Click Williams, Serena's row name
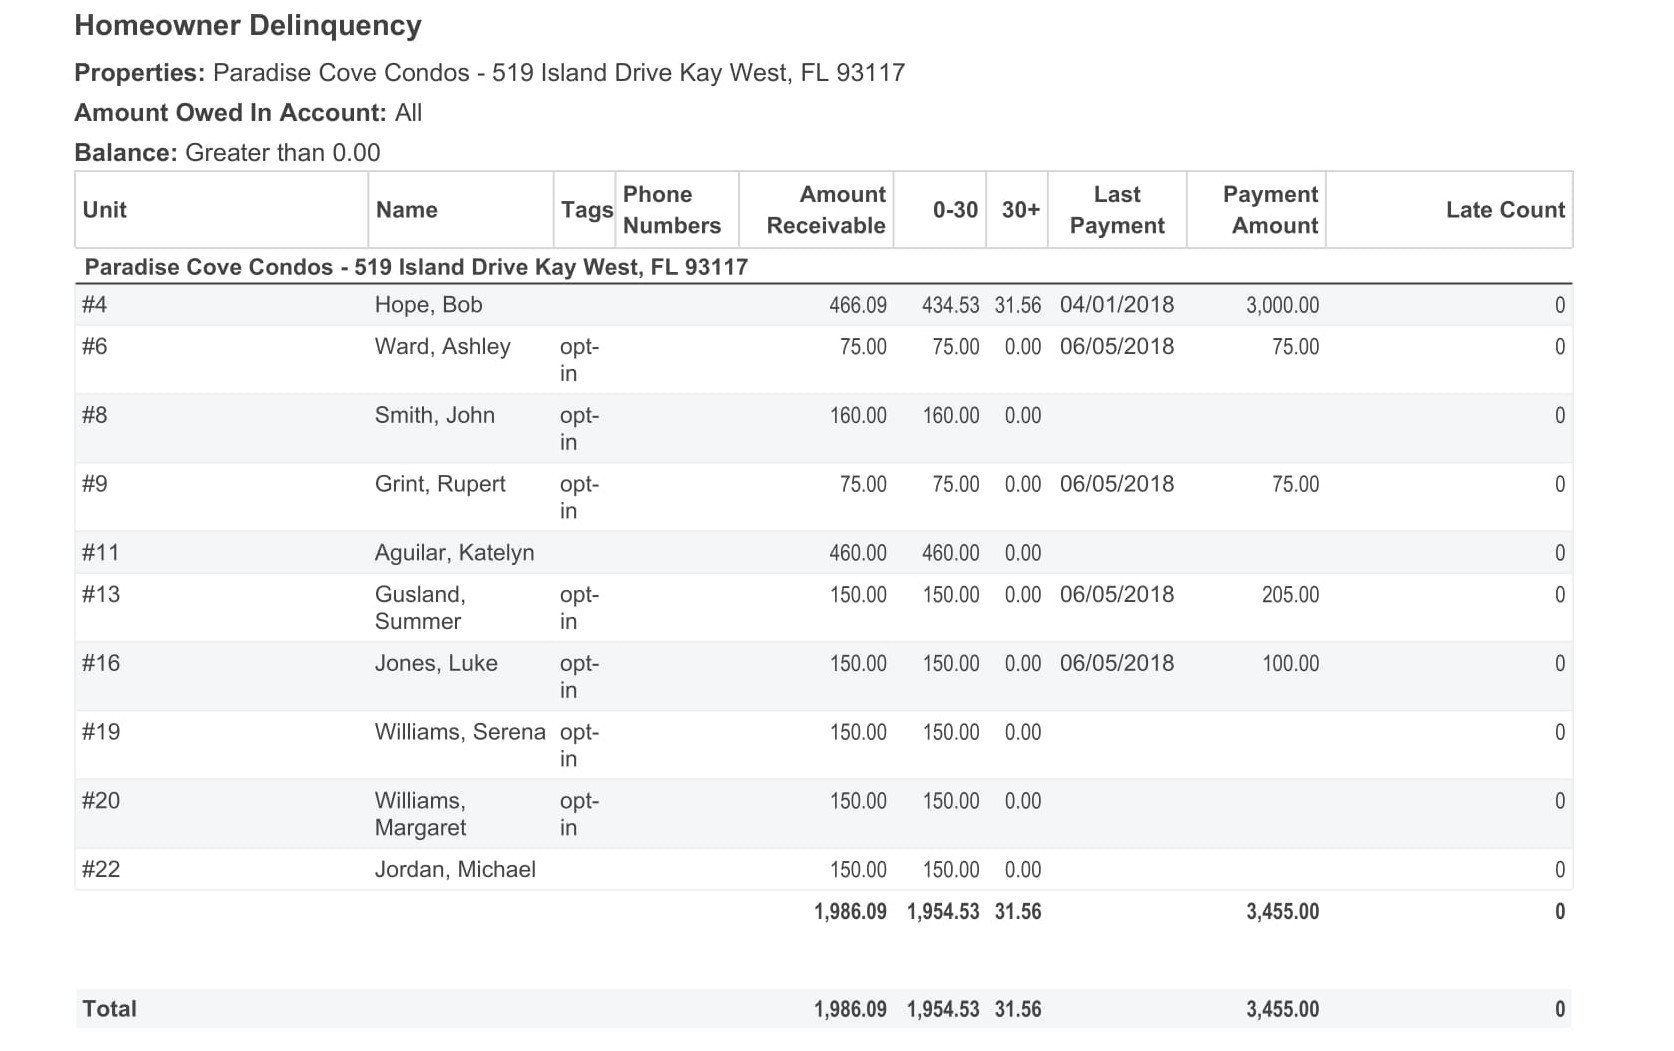 (459, 732)
